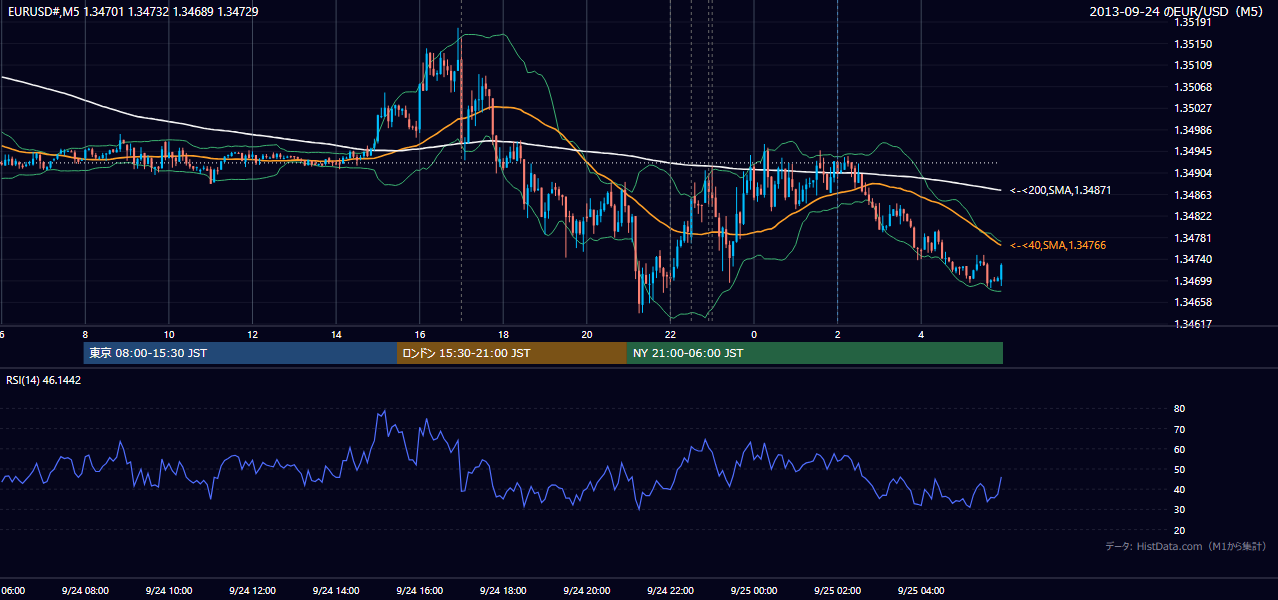Click price scale value 1.35109
The image size is (1278, 600).
click(x=1193, y=65)
